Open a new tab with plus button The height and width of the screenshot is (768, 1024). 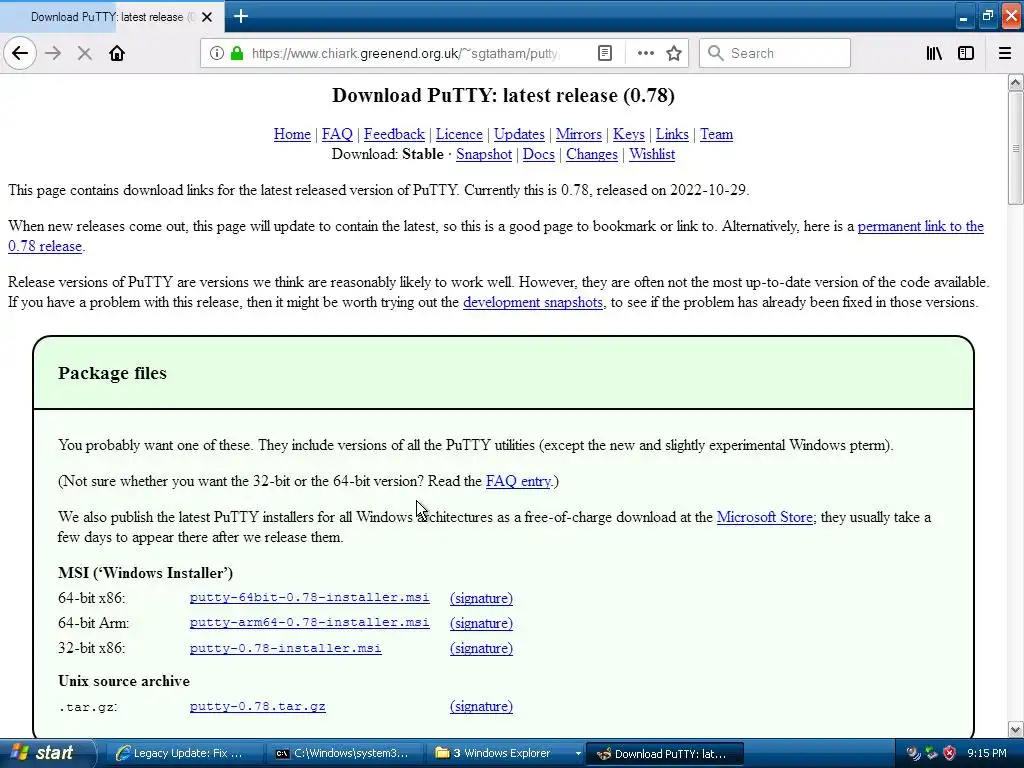point(240,16)
